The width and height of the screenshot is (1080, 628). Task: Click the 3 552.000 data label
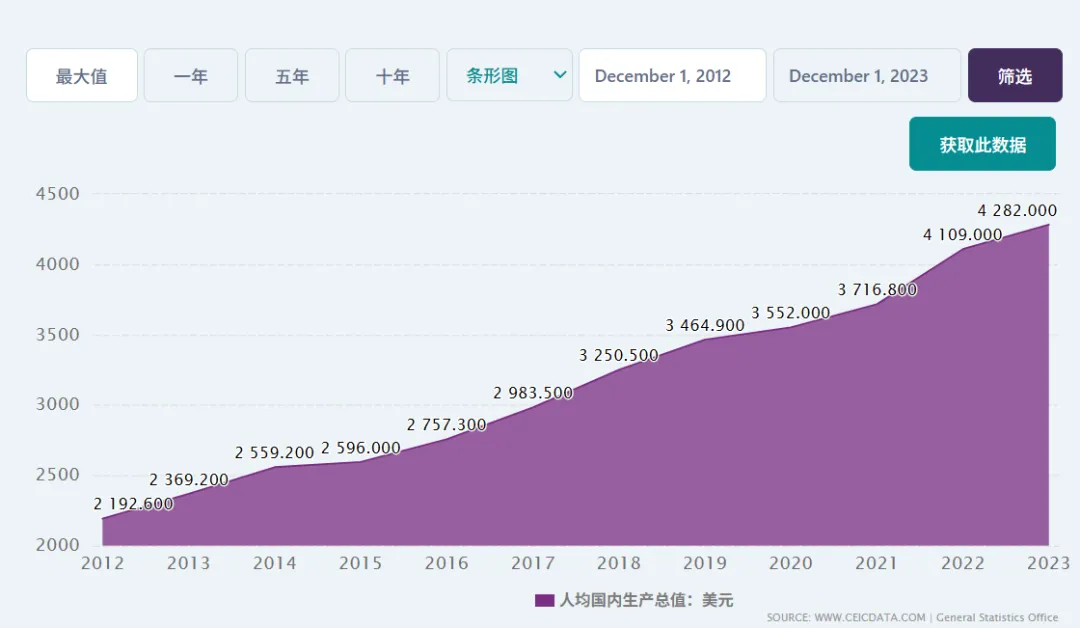(791, 313)
